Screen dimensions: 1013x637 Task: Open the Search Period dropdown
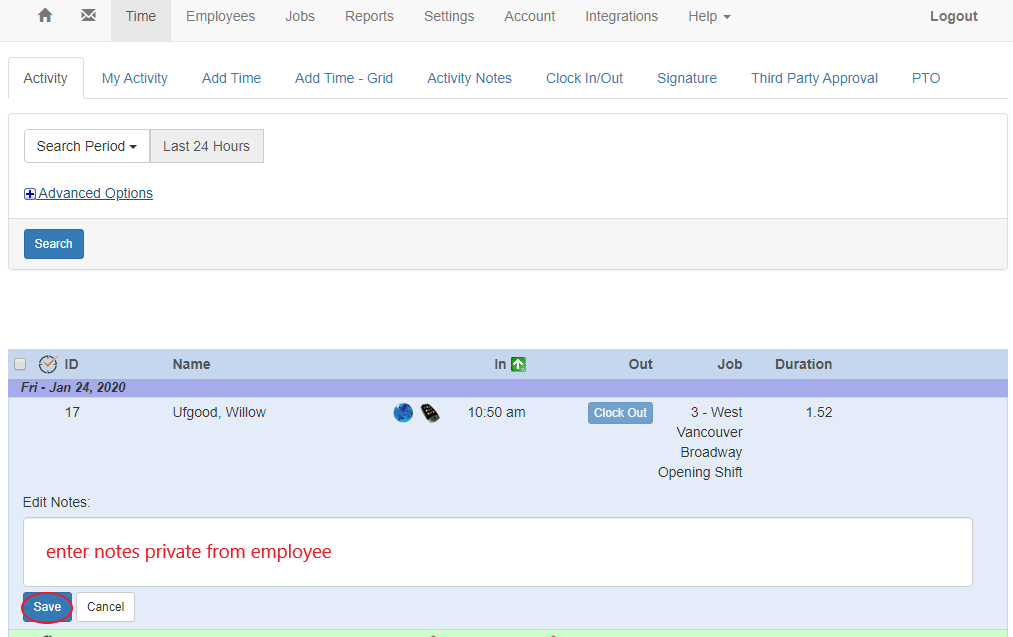(x=86, y=146)
